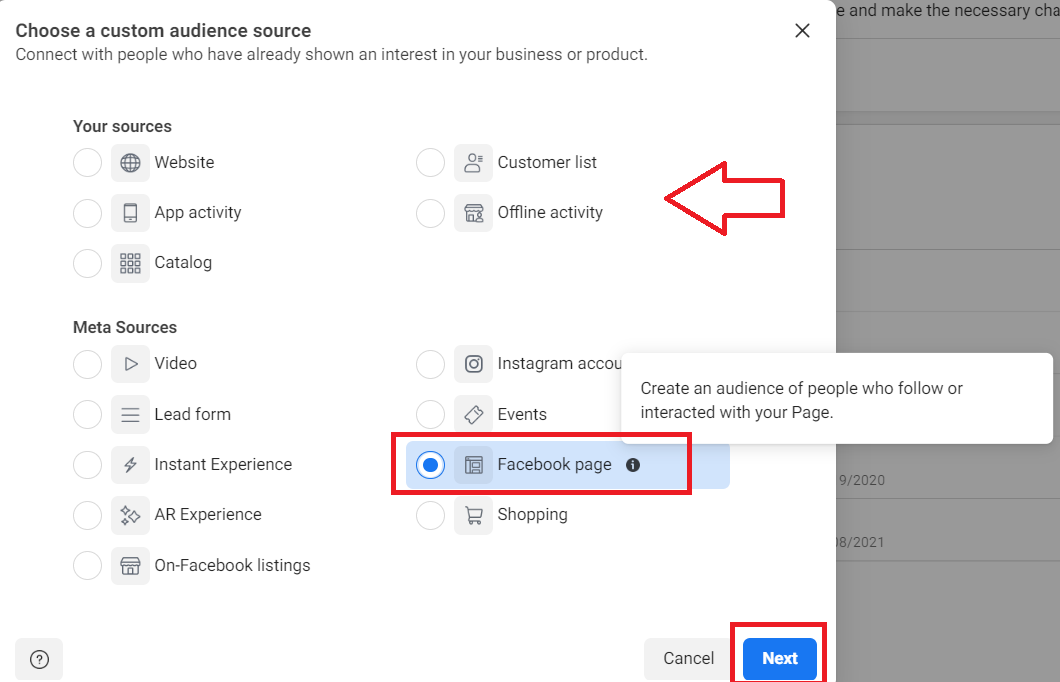Click the Facebook page label text
The image size is (1060, 682).
[x=554, y=464]
